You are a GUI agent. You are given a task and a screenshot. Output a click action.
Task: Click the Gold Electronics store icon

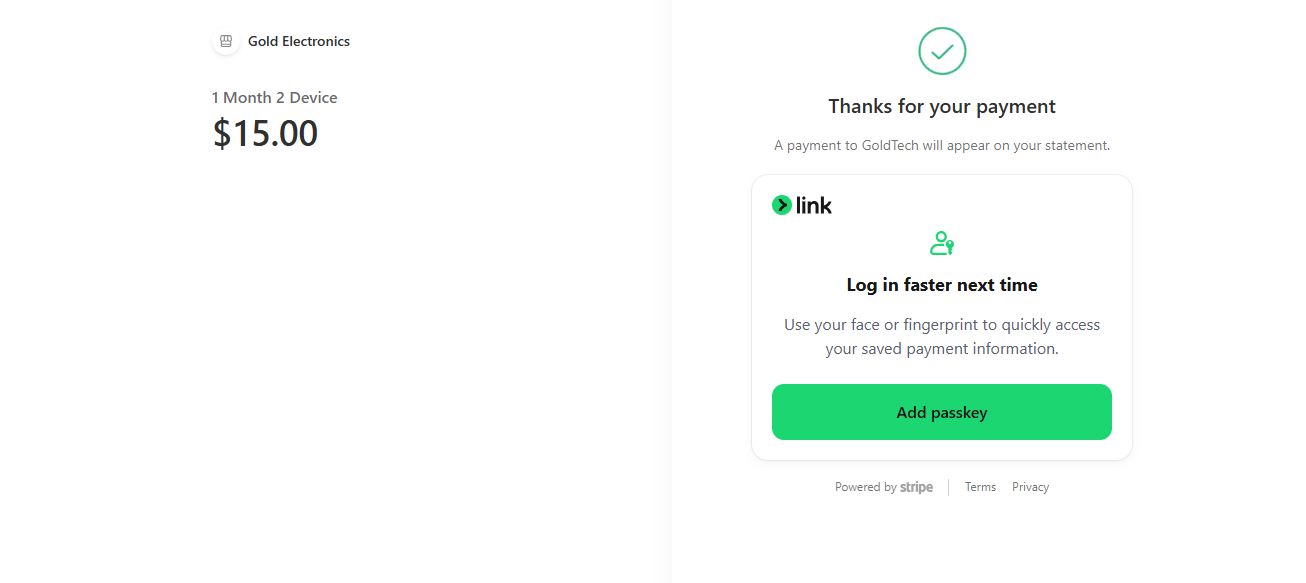pos(226,42)
